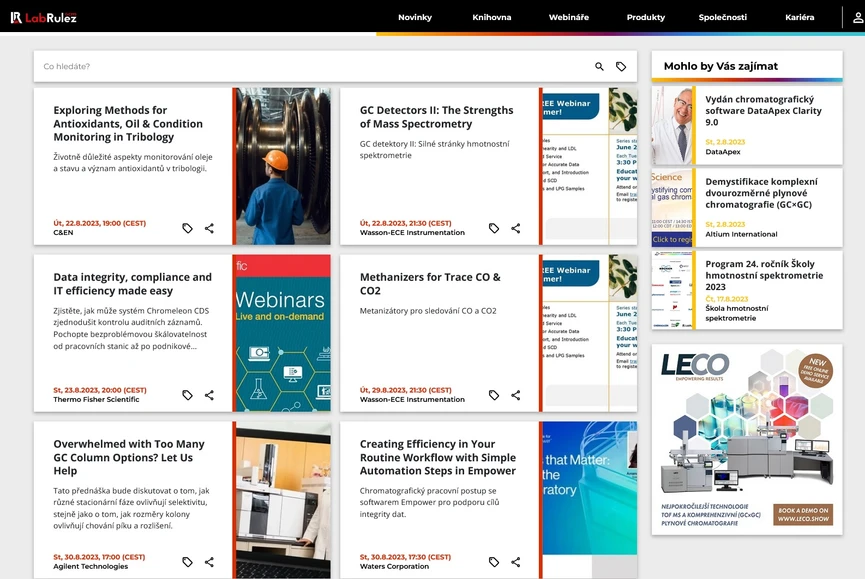Open the tag filter icon beside search
The width and height of the screenshot is (865, 579).
pyautogui.click(x=621, y=66)
